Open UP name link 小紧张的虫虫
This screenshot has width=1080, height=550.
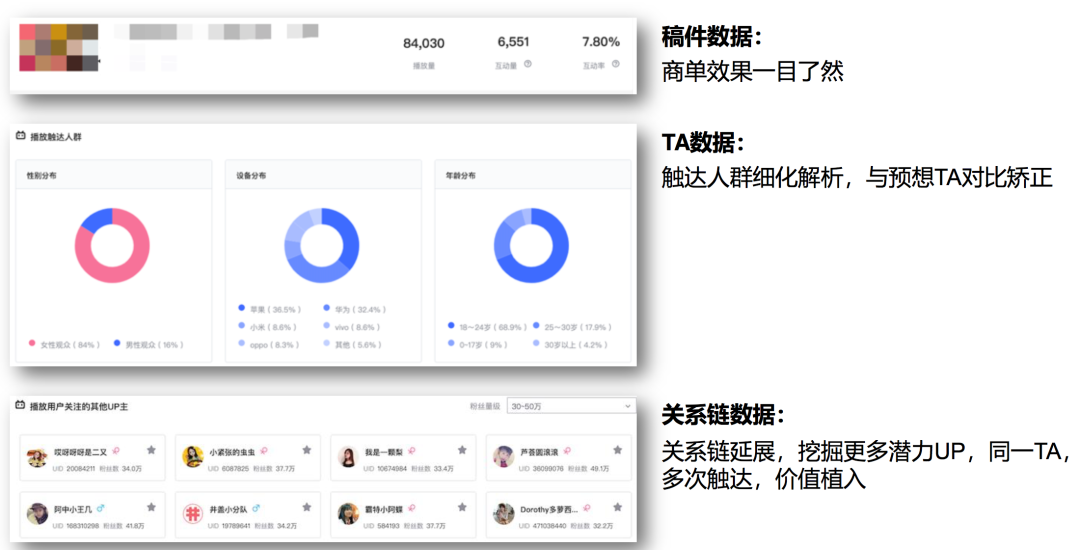tap(232, 452)
